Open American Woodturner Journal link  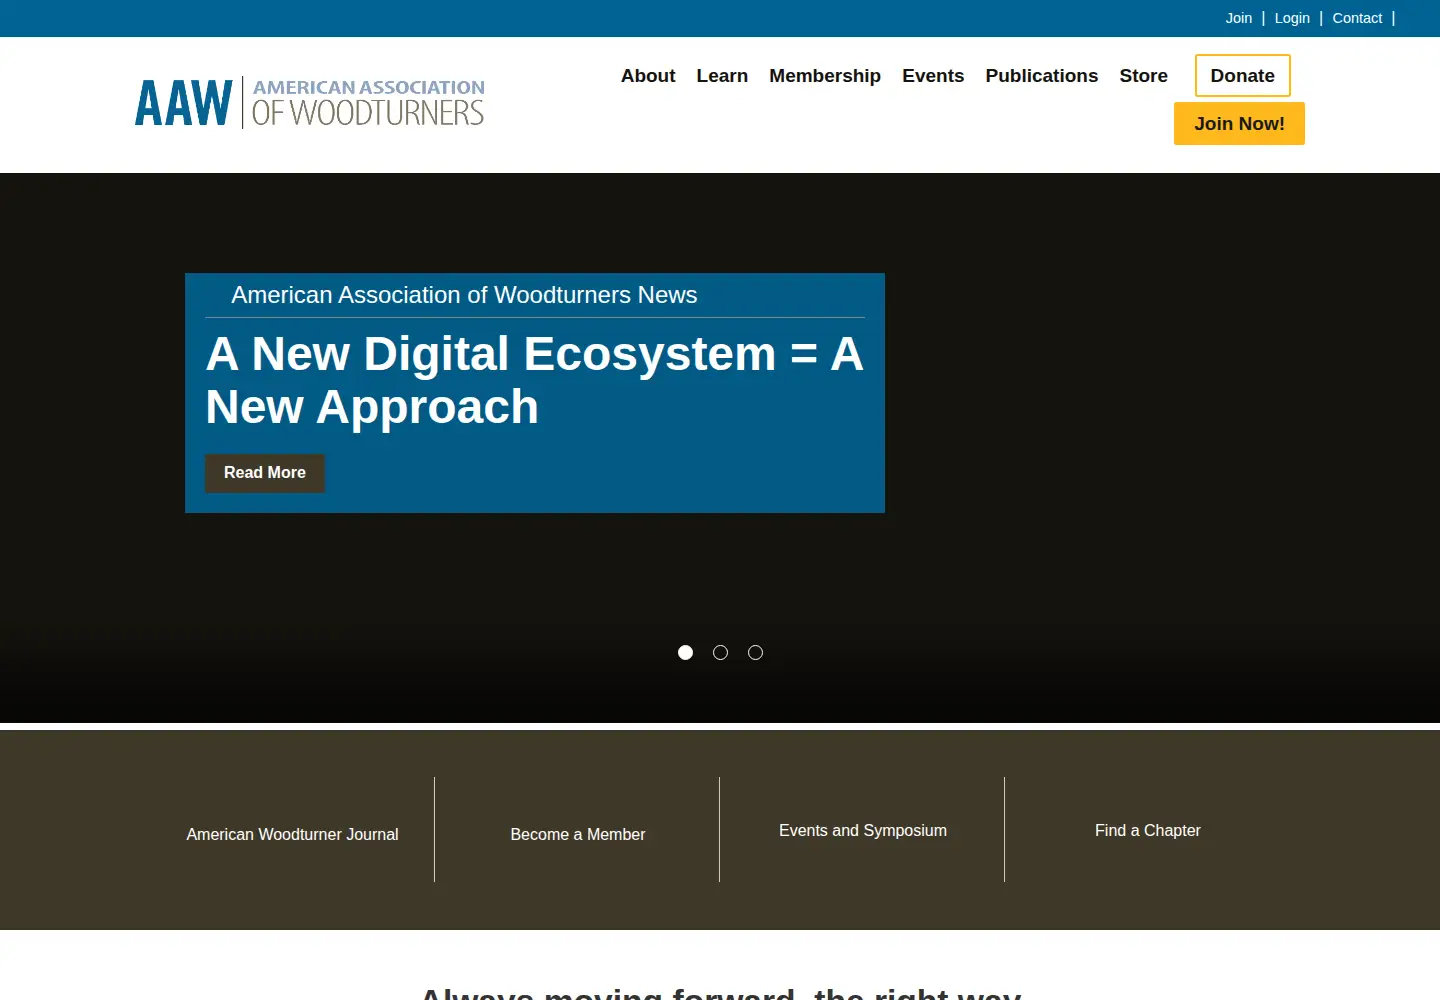292,834
